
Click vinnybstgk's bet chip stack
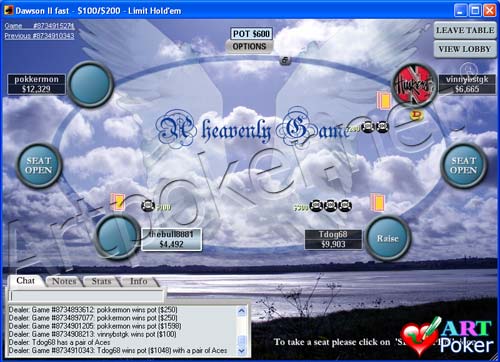tap(375, 127)
